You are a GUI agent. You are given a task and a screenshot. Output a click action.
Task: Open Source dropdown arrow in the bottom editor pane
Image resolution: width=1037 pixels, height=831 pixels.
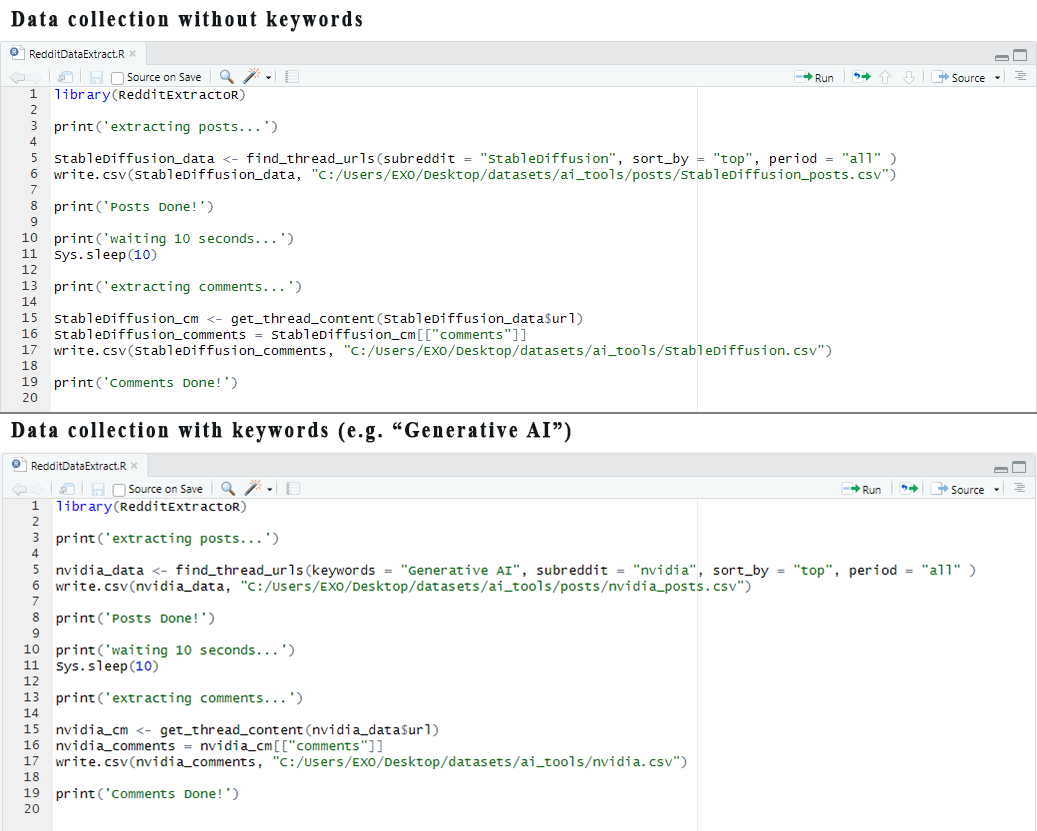(996, 490)
